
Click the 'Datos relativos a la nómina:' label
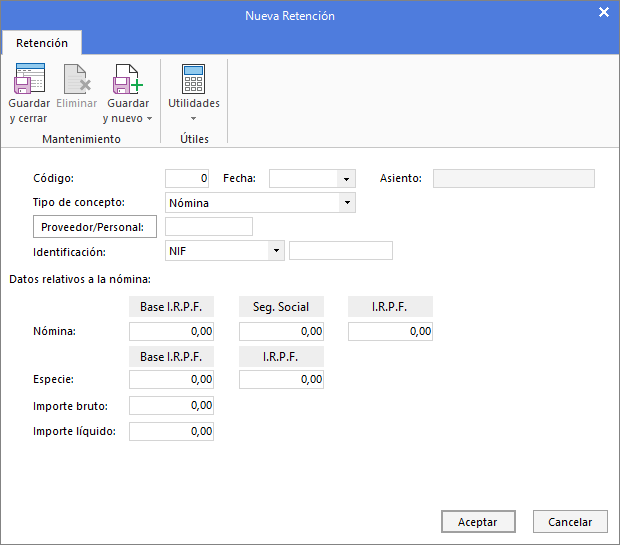[80, 279]
